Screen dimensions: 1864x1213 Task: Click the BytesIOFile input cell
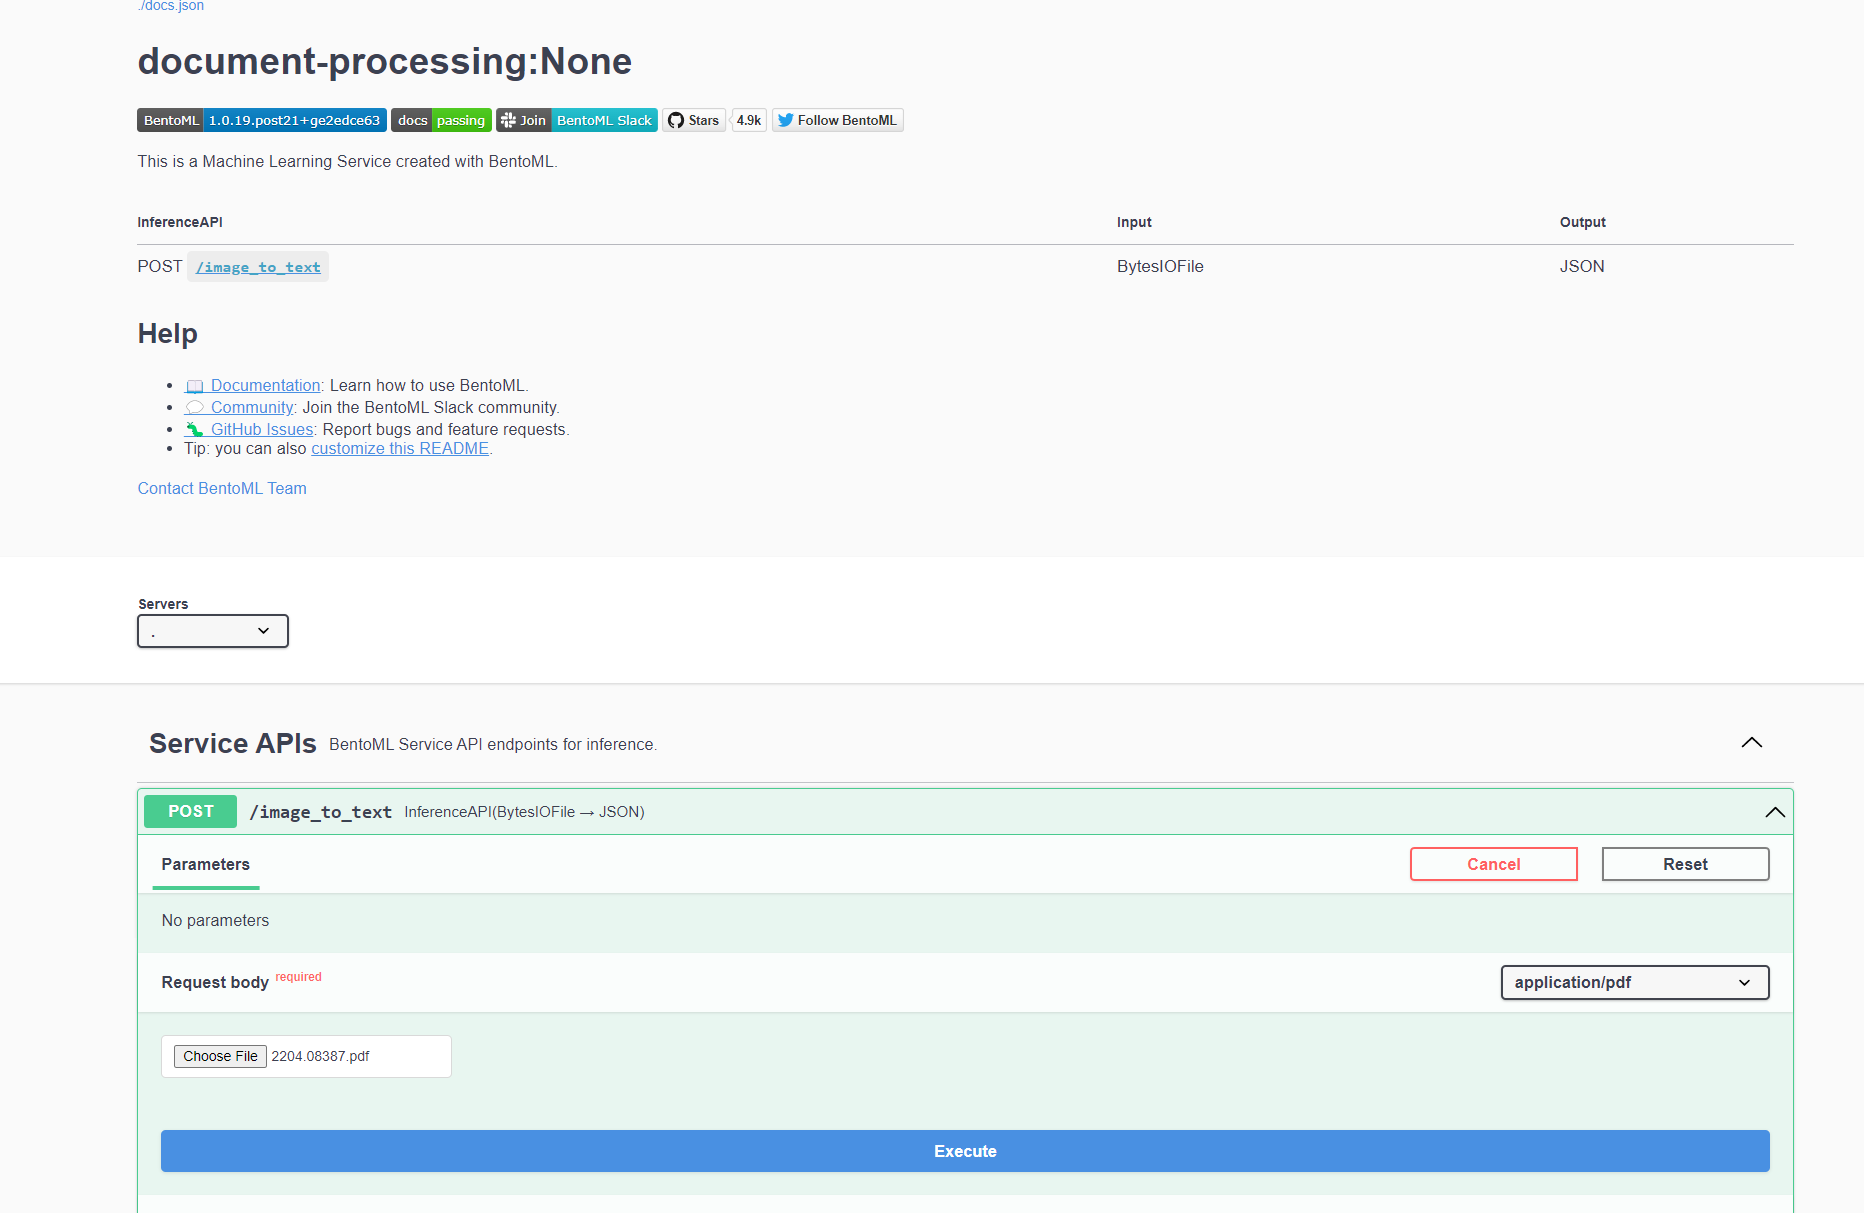(1160, 266)
